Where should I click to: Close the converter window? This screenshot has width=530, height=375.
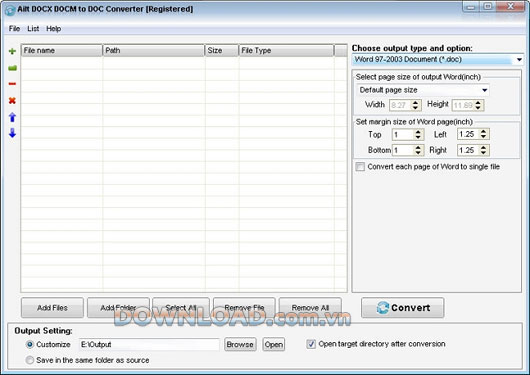tap(510, 7)
